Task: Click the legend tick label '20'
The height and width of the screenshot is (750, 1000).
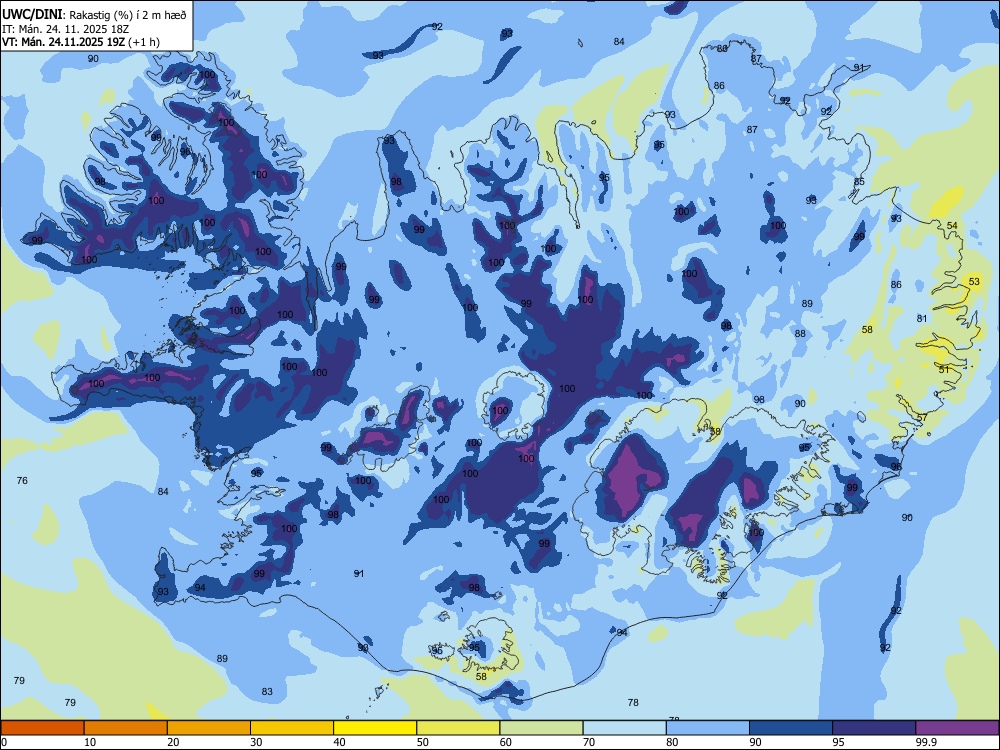Action: [x=173, y=742]
